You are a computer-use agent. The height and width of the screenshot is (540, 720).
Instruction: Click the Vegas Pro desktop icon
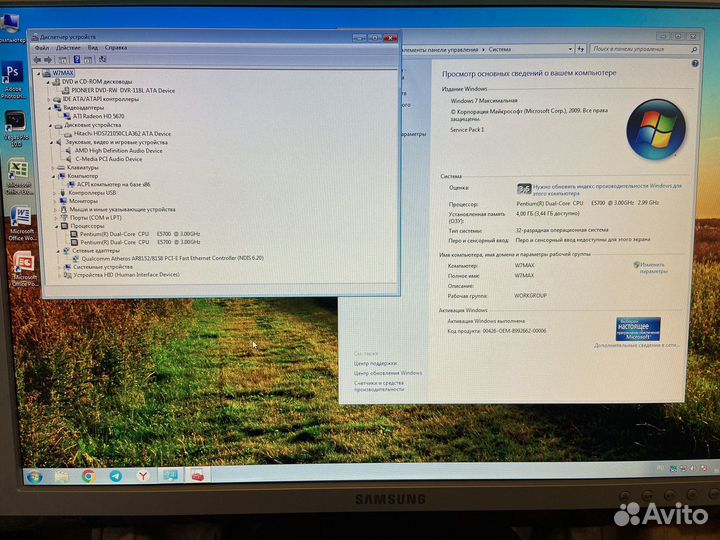click(16, 129)
